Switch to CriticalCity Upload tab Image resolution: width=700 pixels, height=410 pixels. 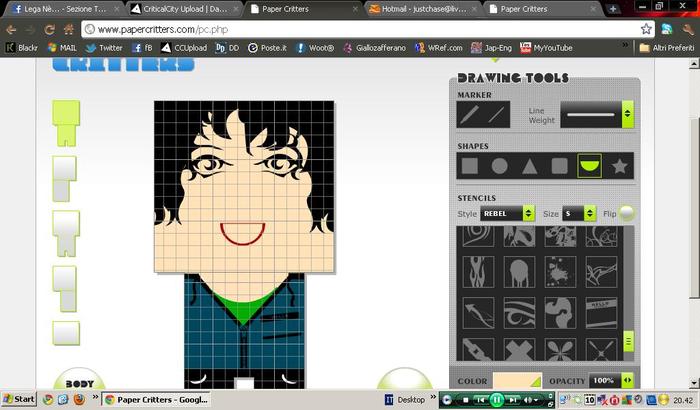tap(184, 9)
